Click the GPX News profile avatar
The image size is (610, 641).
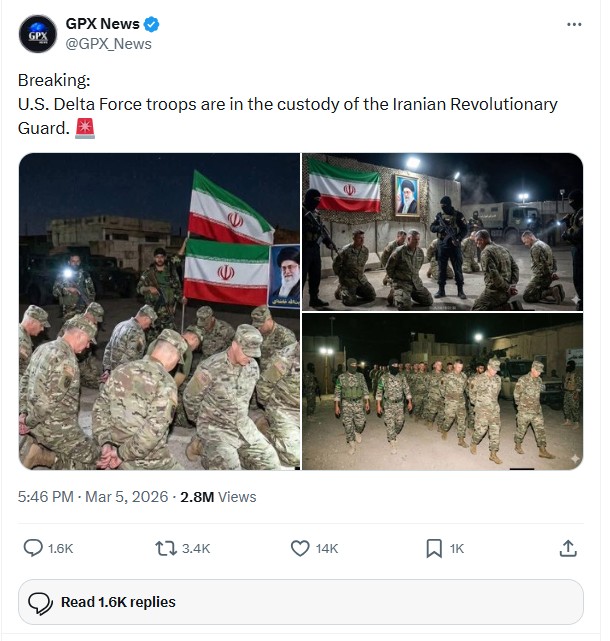pyautogui.click(x=38, y=34)
